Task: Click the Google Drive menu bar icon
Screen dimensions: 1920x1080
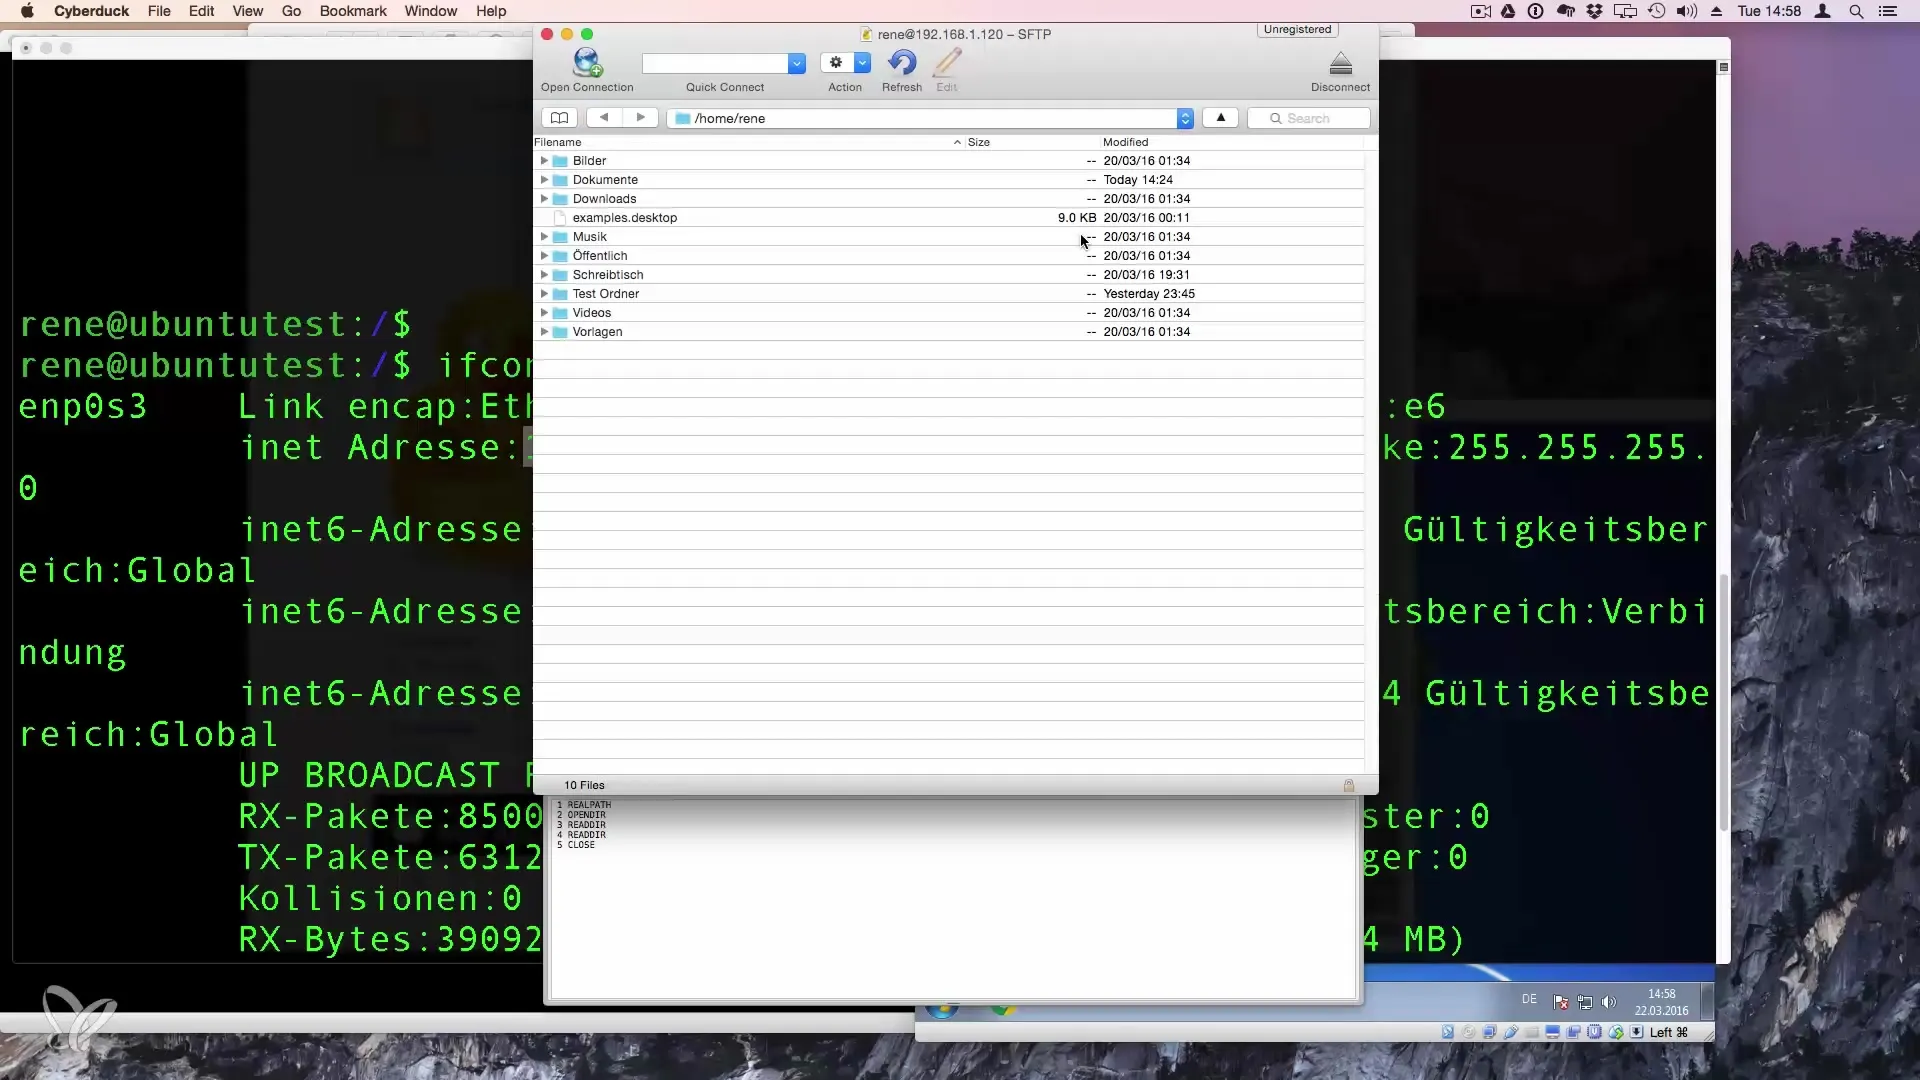Action: click(1508, 11)
